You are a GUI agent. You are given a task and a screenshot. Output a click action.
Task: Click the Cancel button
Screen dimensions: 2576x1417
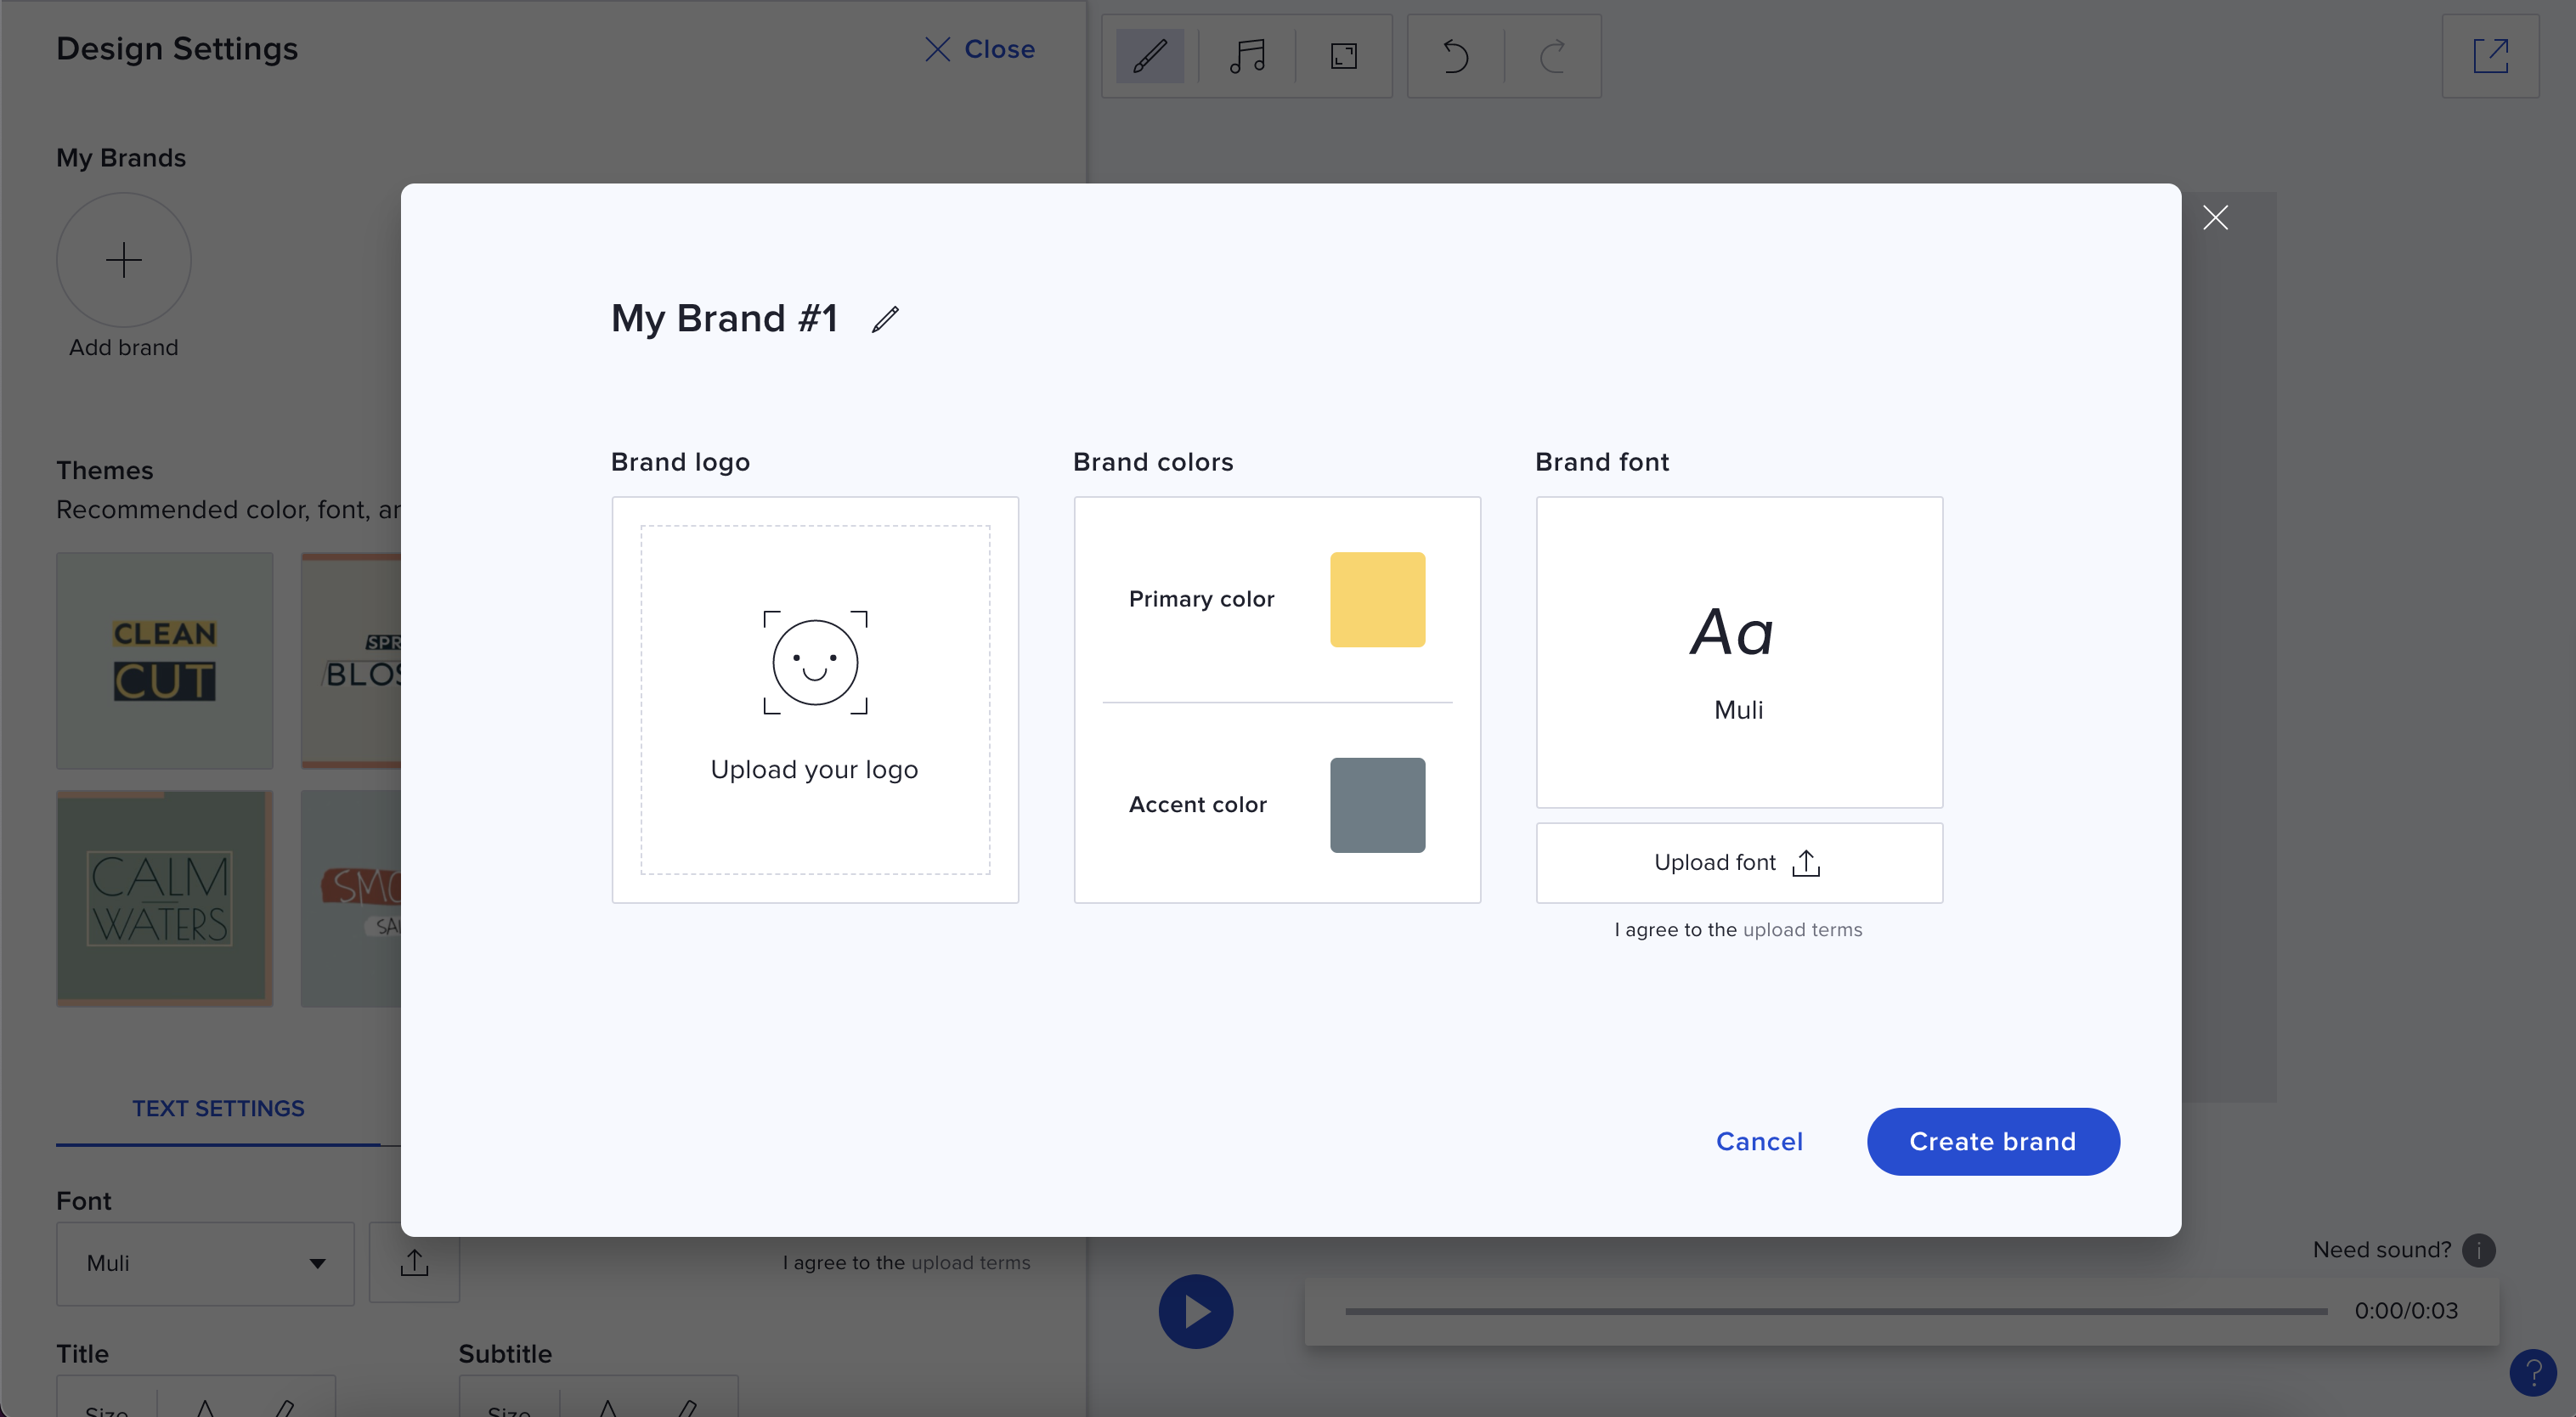coord(1760,1139)
